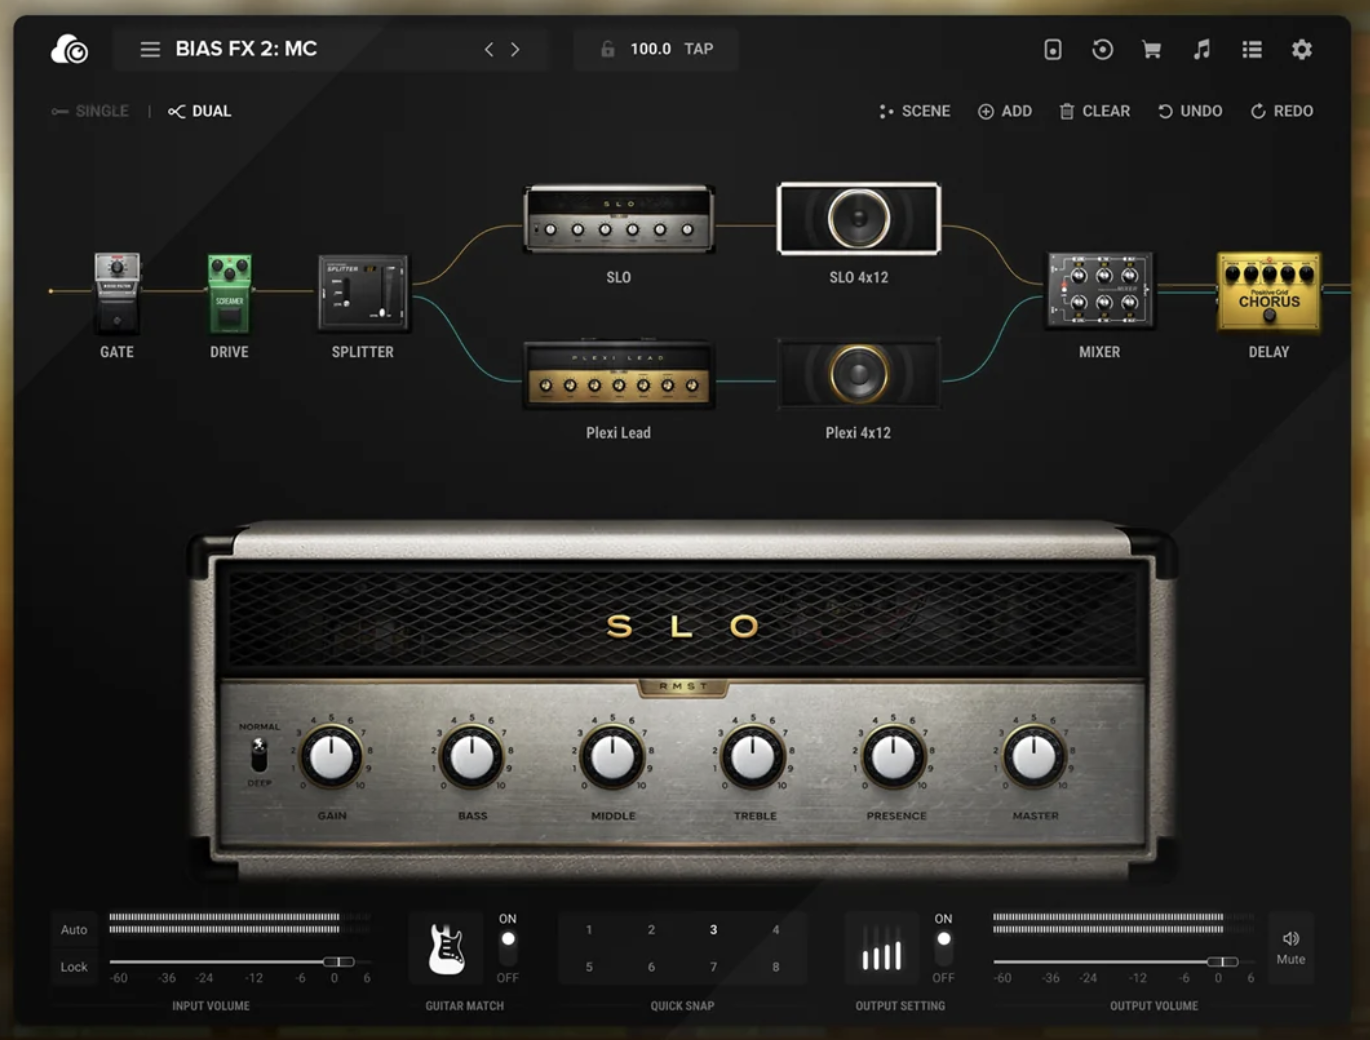The width and height of the screenshot is (1370, 1040).
Task: Mute the output with speaker icon
Action: click(x=1291, y=947)
